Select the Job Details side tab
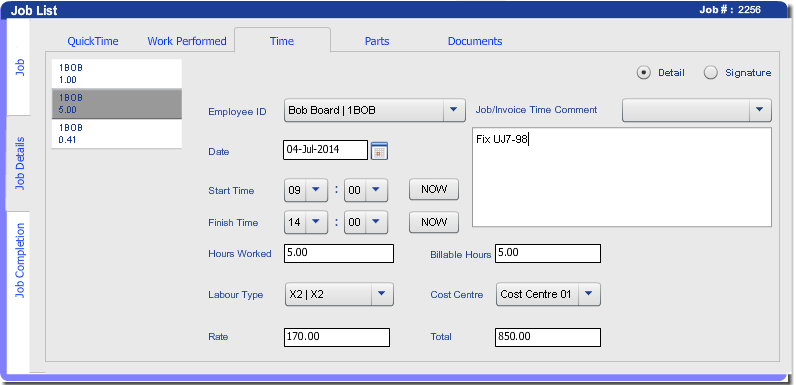This screenshot has height=385, width=796. tap(19, 163)
